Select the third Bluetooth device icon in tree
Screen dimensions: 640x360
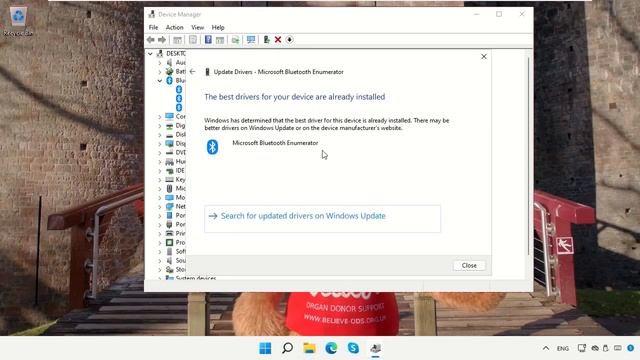[179, 107]
